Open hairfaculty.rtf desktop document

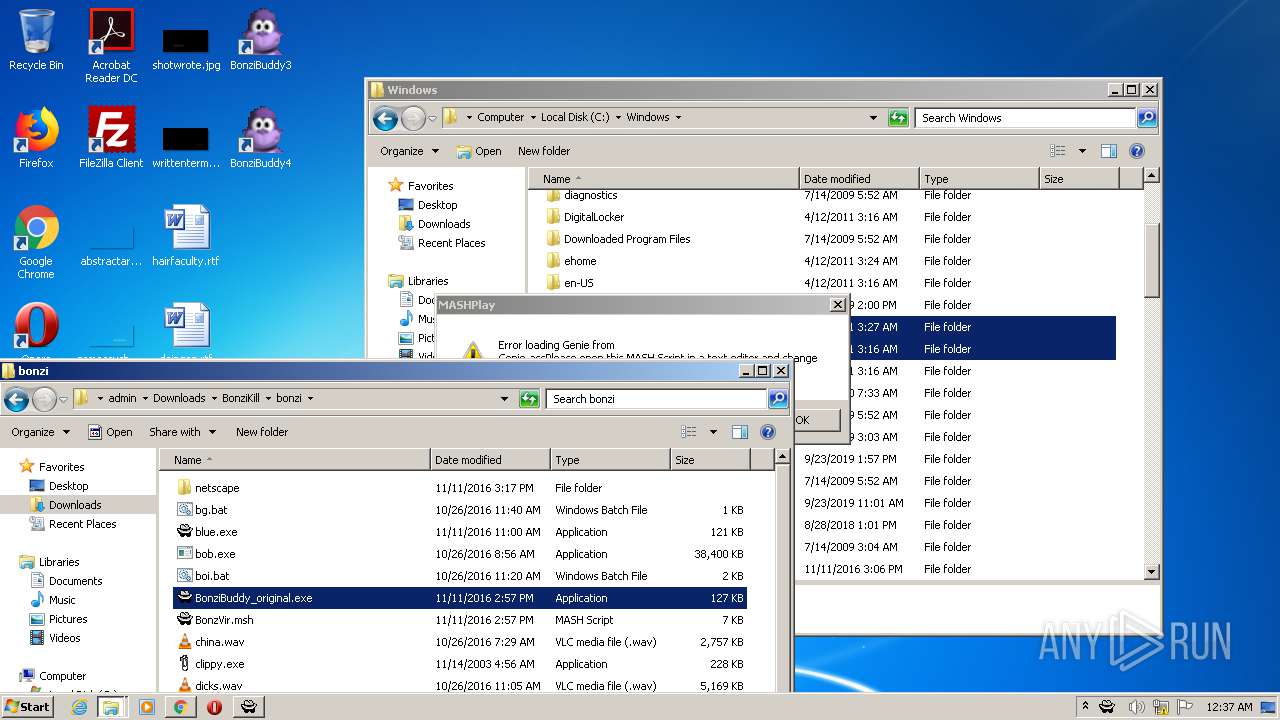tap(186, 236)
